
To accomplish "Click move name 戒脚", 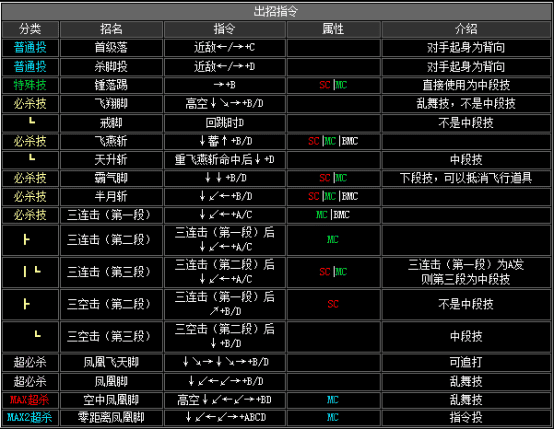I will coord(111,123).
